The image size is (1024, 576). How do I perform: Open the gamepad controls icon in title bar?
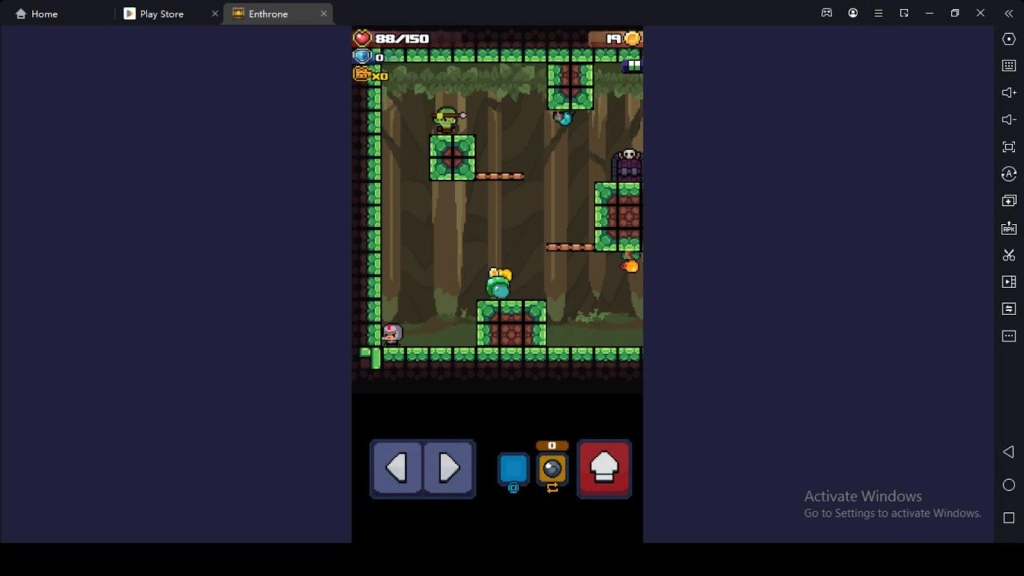point(827,13)
